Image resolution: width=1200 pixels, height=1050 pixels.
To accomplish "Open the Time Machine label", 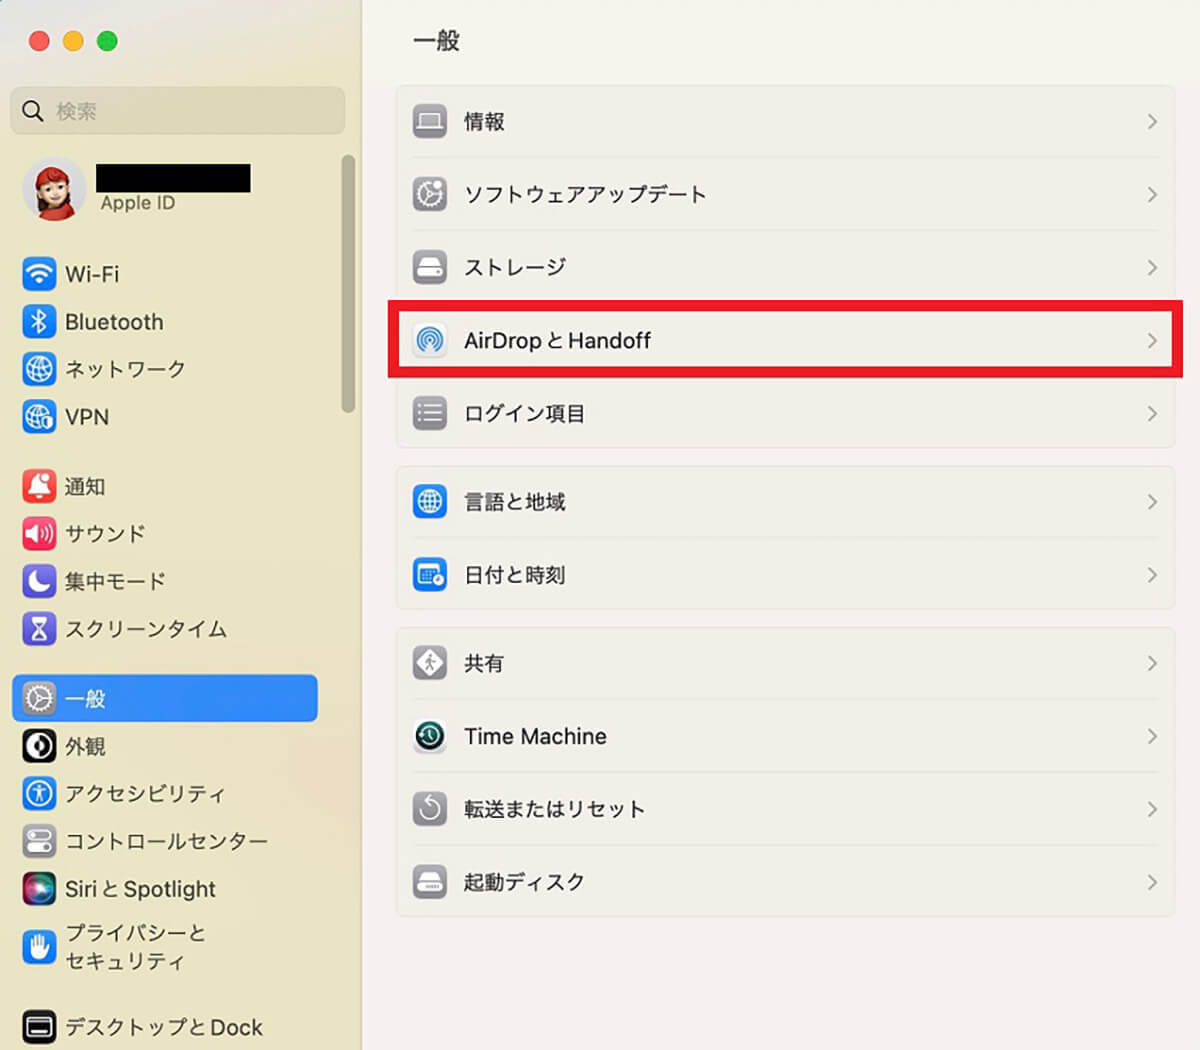I will 535,736.
